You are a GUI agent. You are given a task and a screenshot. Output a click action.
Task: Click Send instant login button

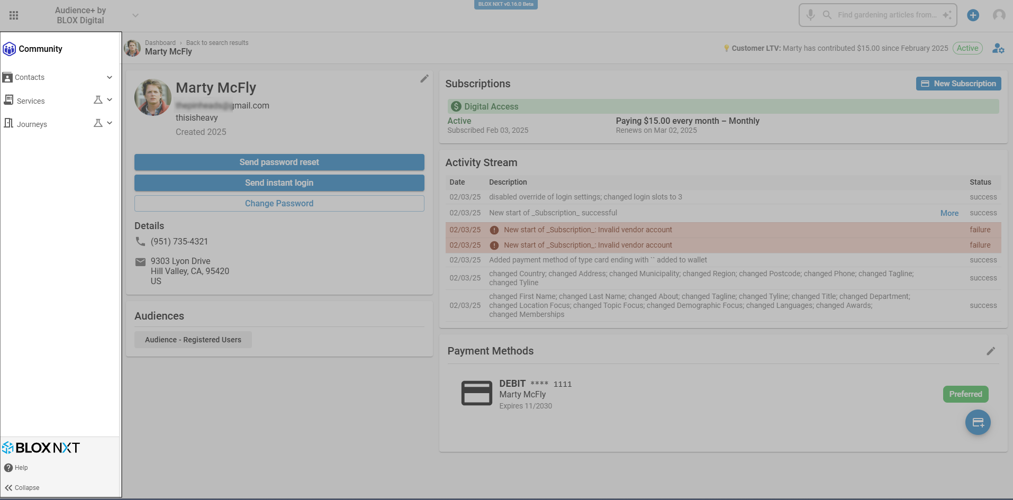(x=279, y=183)
